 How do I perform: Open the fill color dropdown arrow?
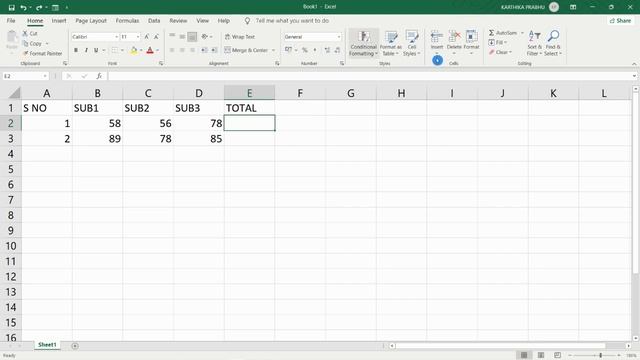click(x=141, y=50)
